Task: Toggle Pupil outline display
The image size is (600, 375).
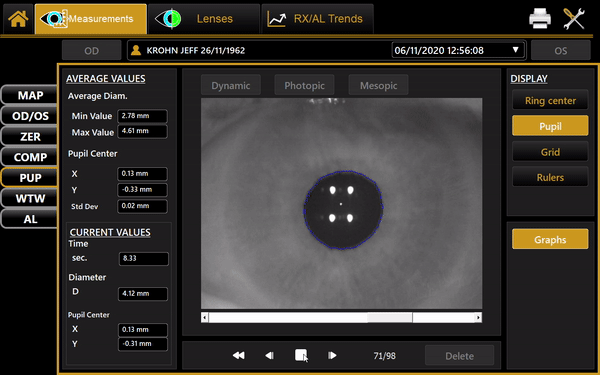Action: 550,126
